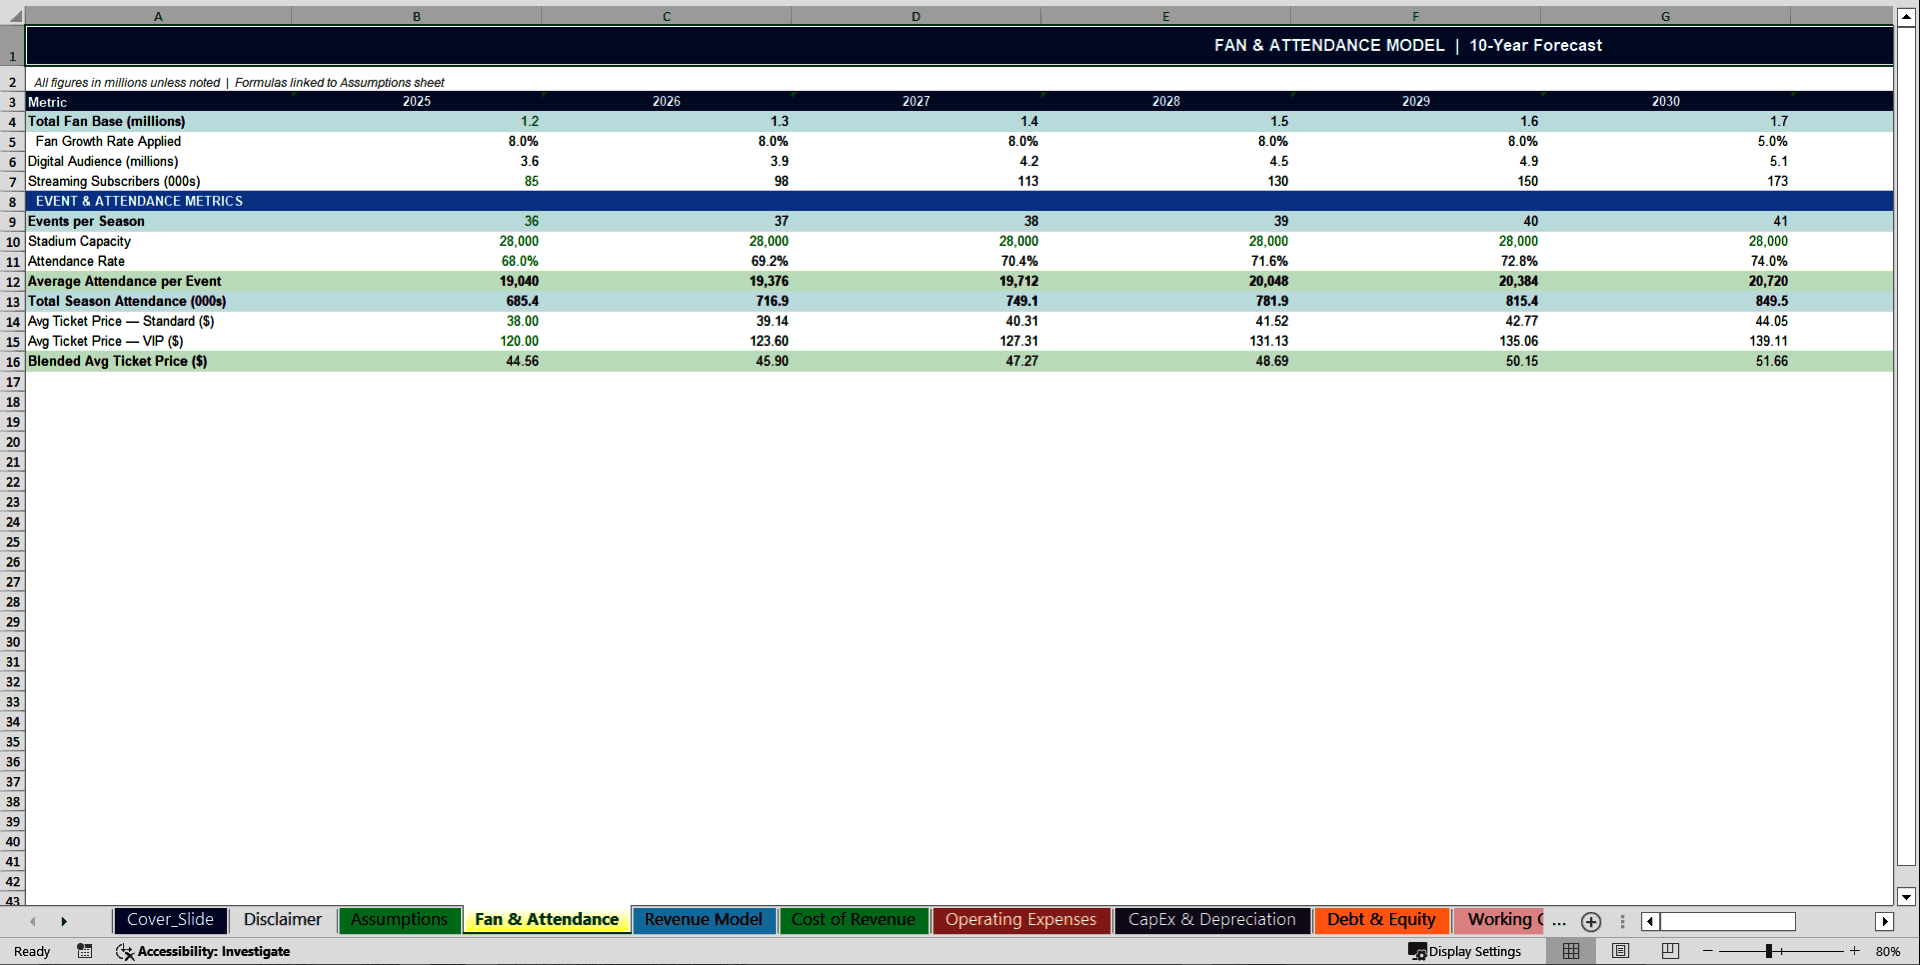The width and height of the screenshot is (1920, 965).
Task: Select the Cover_Slide sheet
Action: tap(170, 920)
